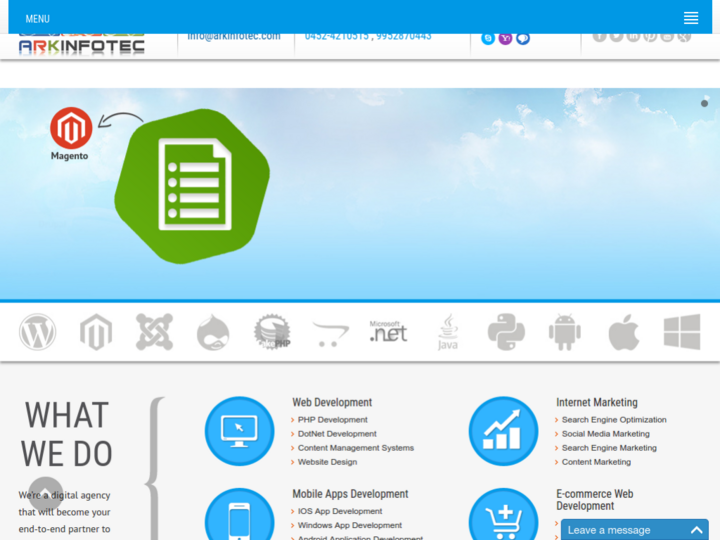Click the Microsoft .net logo
Image resolution: width=720 pixels, height=540 pixels.
point(388,332)
